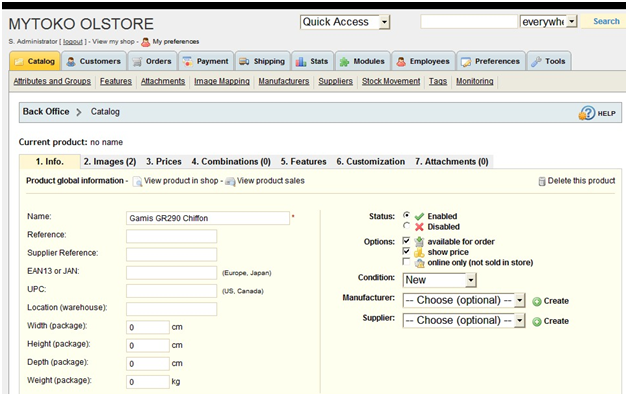Open the Quick Access dropdown

pyautogui.click(x=345, y=22)
